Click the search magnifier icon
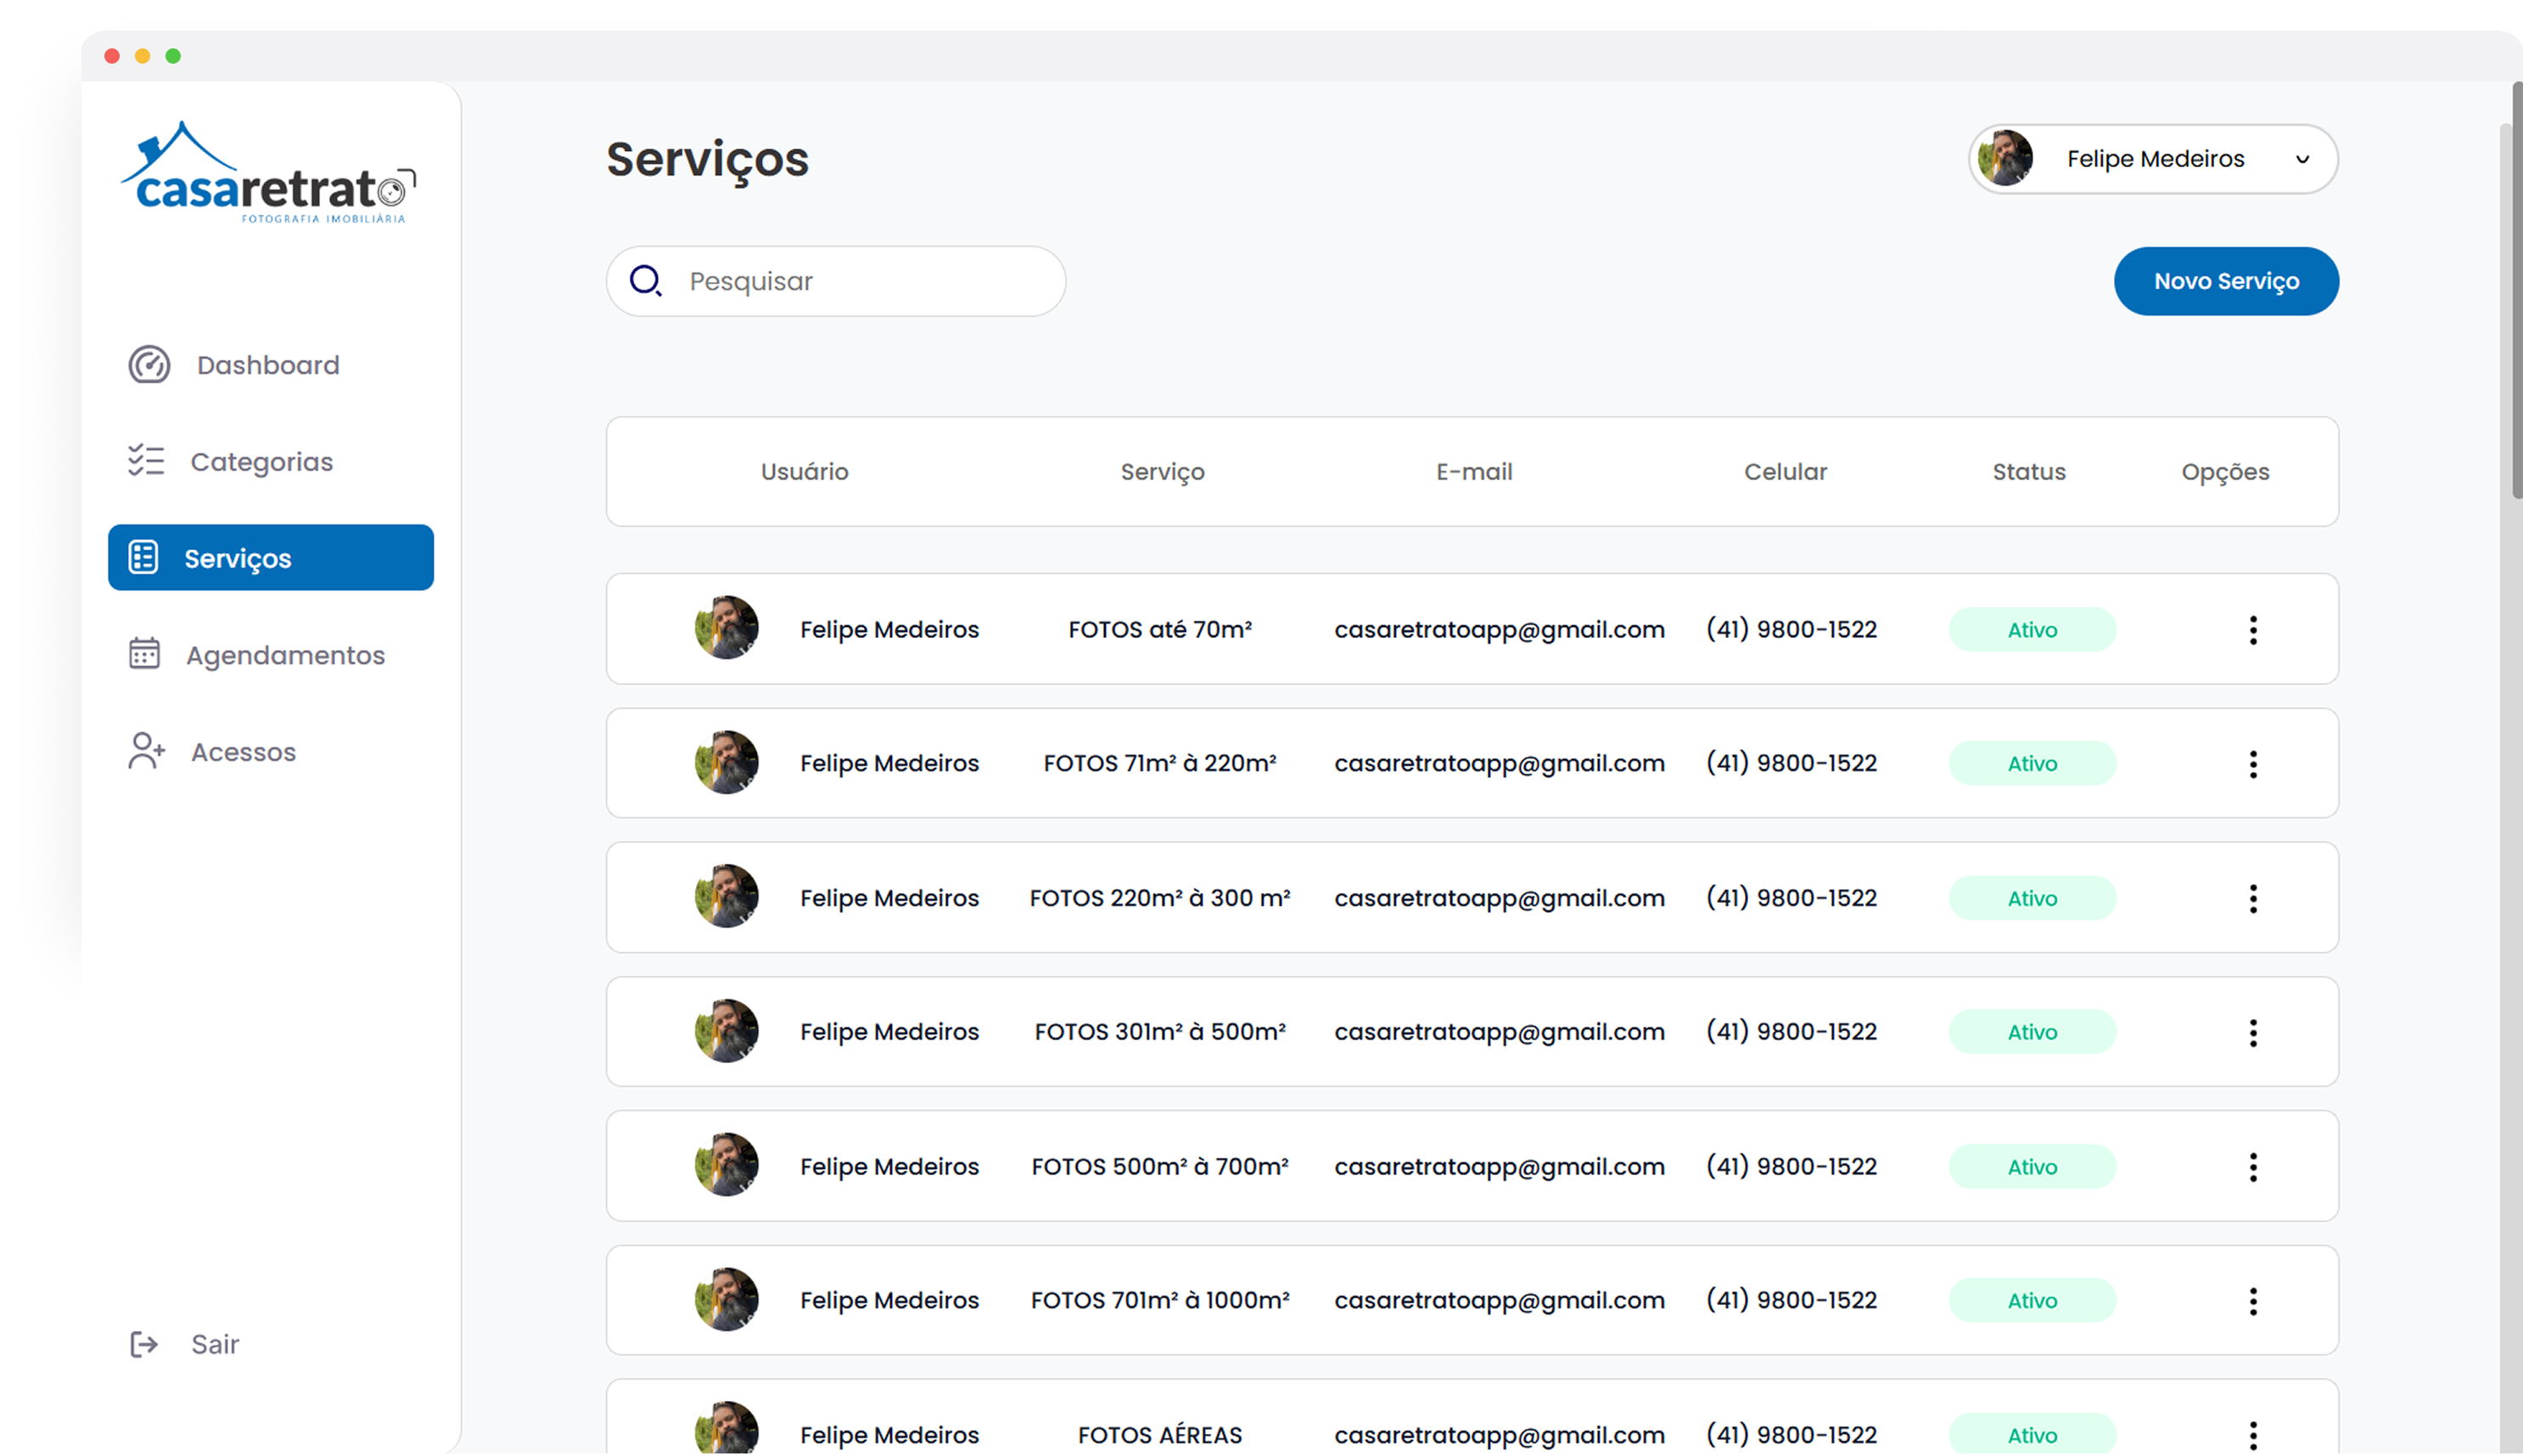The image size is (2523, 1456). [x=646, y=281]
